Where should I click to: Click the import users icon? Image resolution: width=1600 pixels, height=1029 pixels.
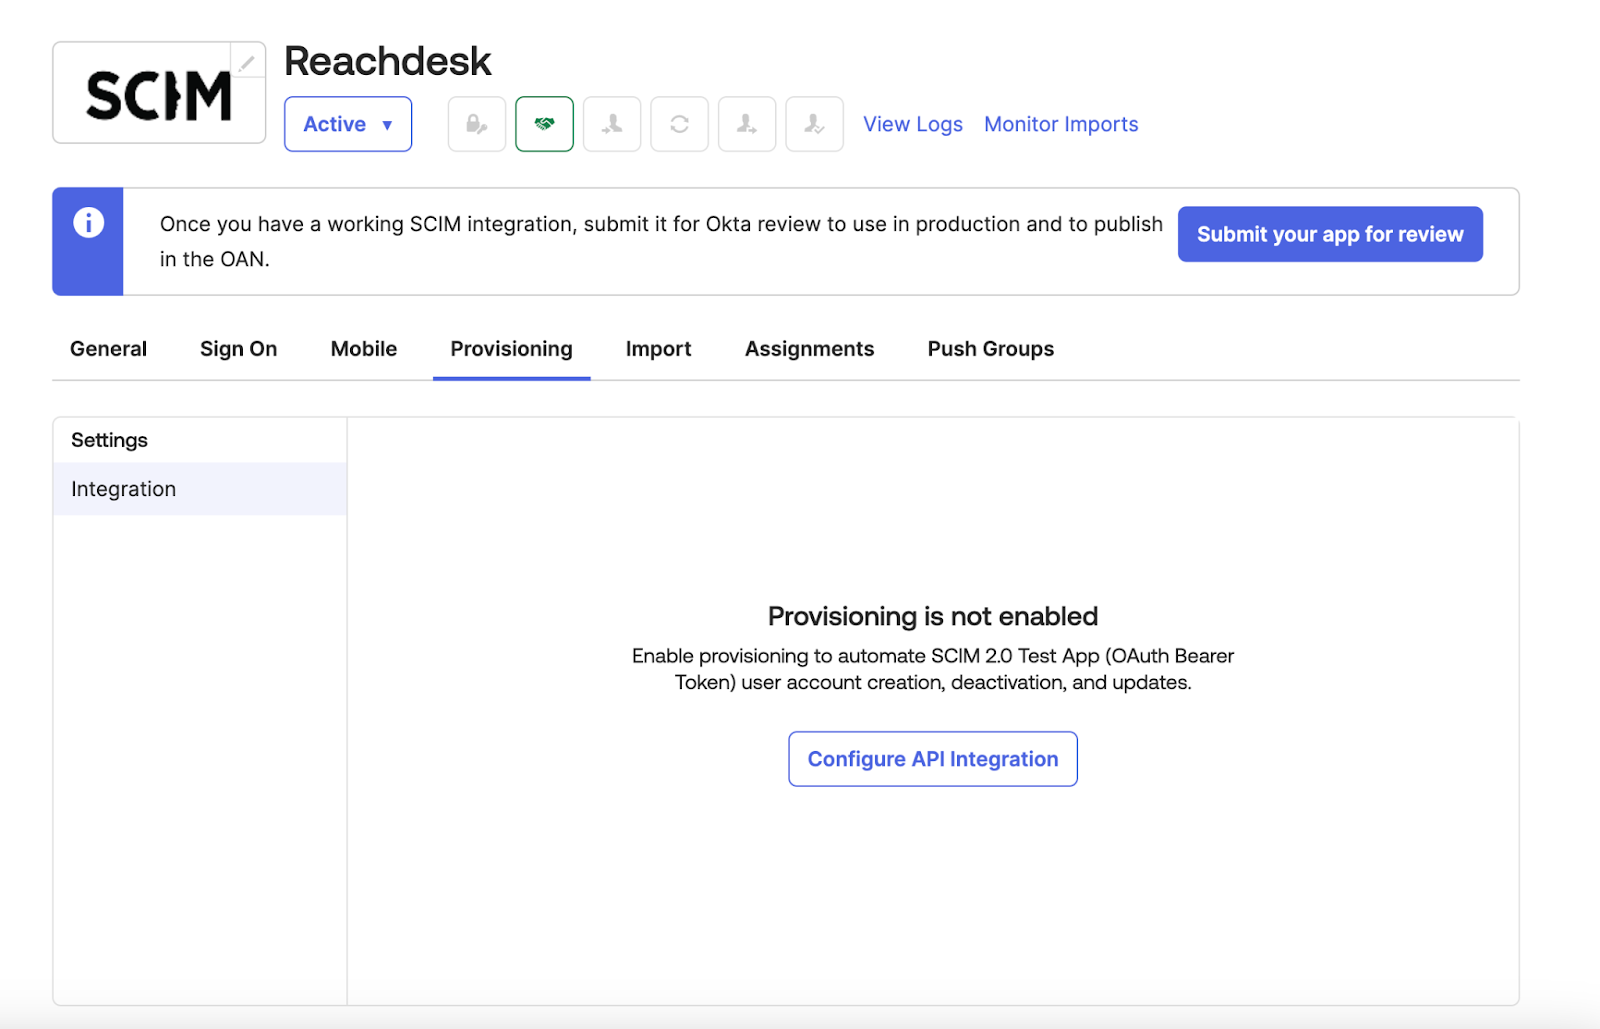tap(611, 123)
